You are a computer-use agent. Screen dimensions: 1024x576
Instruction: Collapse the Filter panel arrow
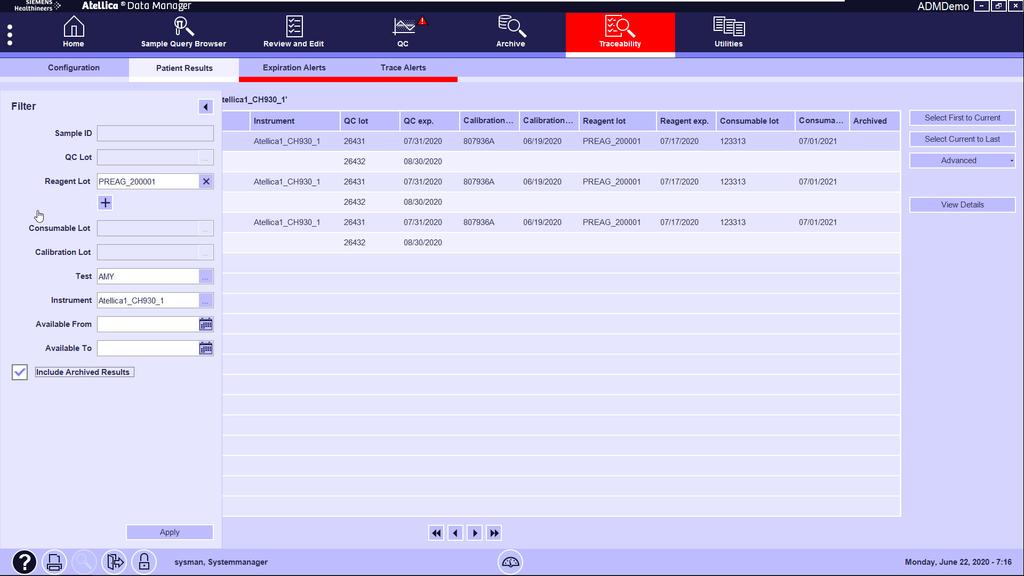[205, 106]
